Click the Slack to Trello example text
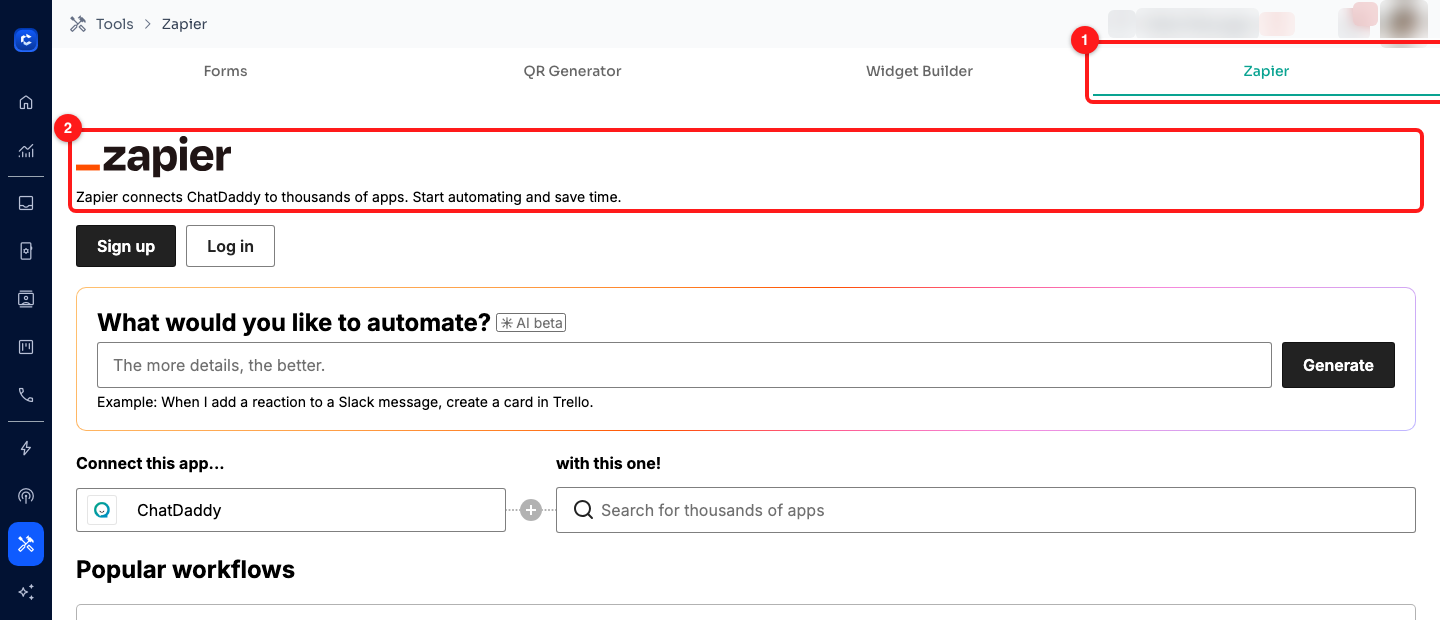1440x620 pixels. tap(345, 402)
